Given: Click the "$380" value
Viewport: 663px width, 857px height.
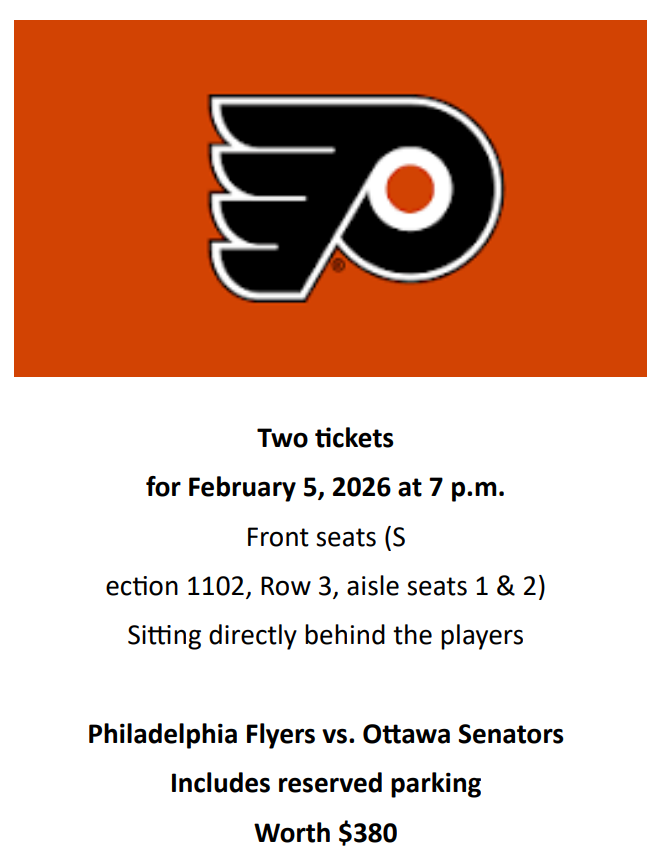Looking at the screenshot, I should click(x=367, y=832).
